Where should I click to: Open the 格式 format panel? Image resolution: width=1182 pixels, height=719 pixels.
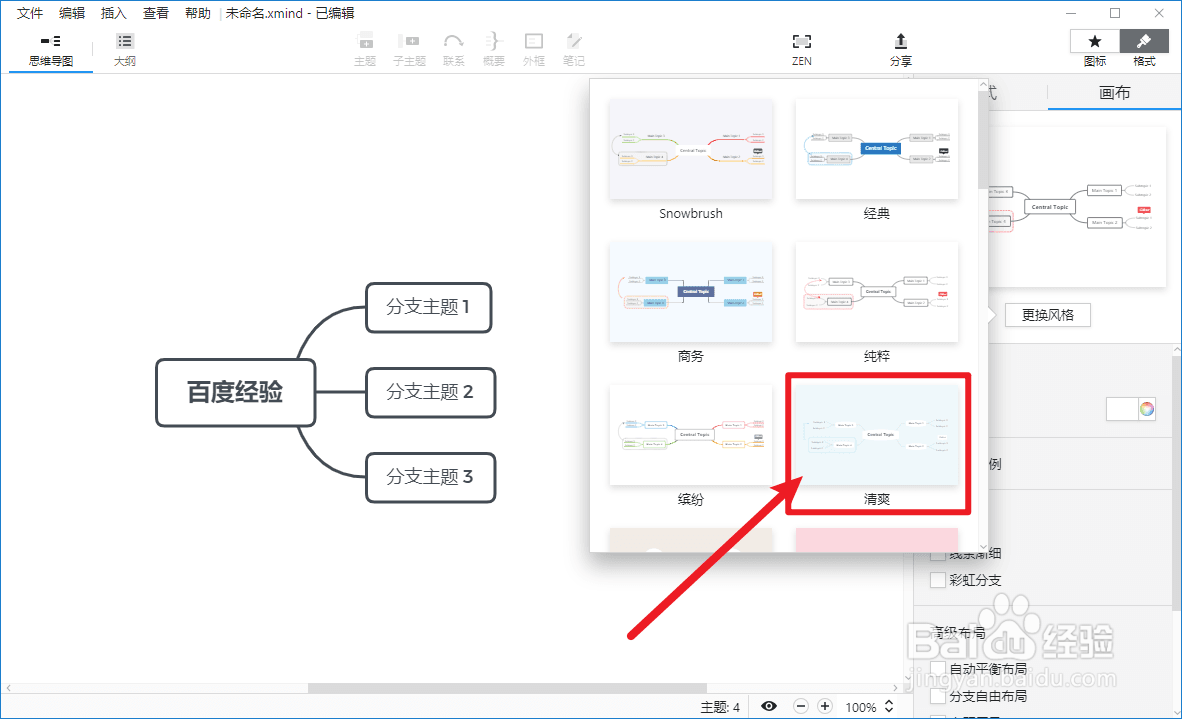pos(1144,49)
